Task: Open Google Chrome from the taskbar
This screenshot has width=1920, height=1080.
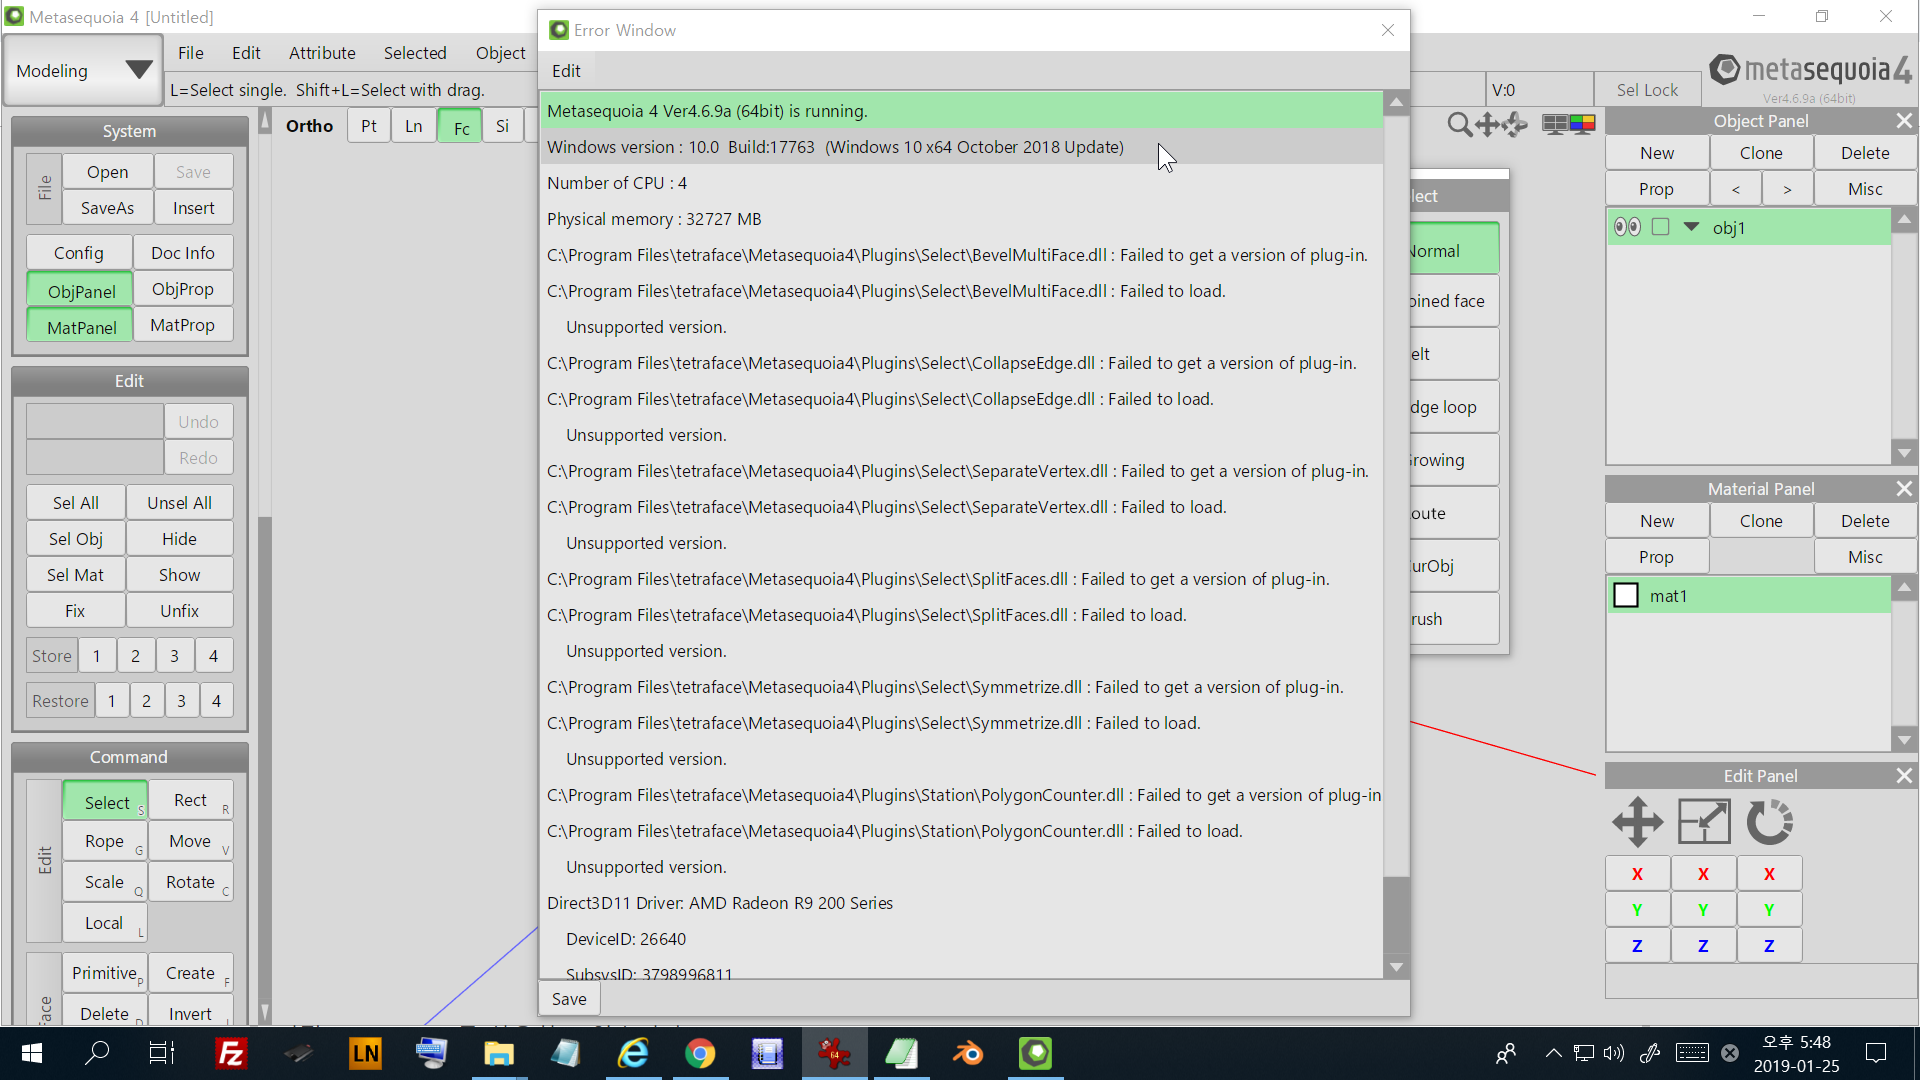Action: (x=700, y=1053)
